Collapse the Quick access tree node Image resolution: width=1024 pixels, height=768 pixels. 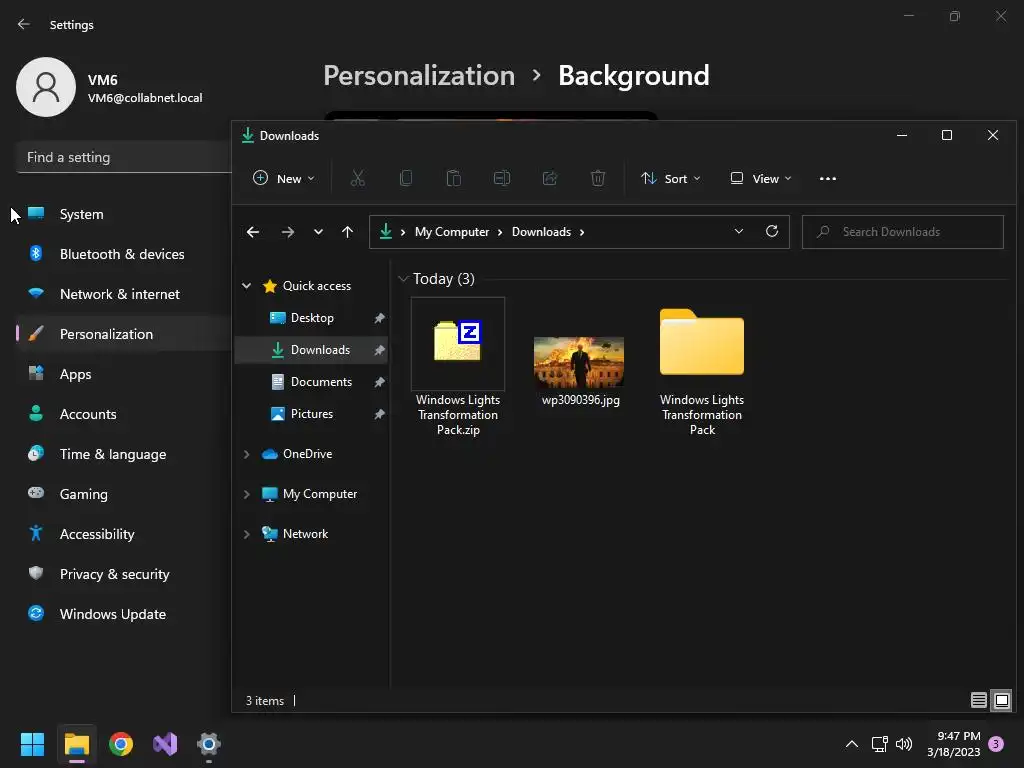(x=246, y=285)
